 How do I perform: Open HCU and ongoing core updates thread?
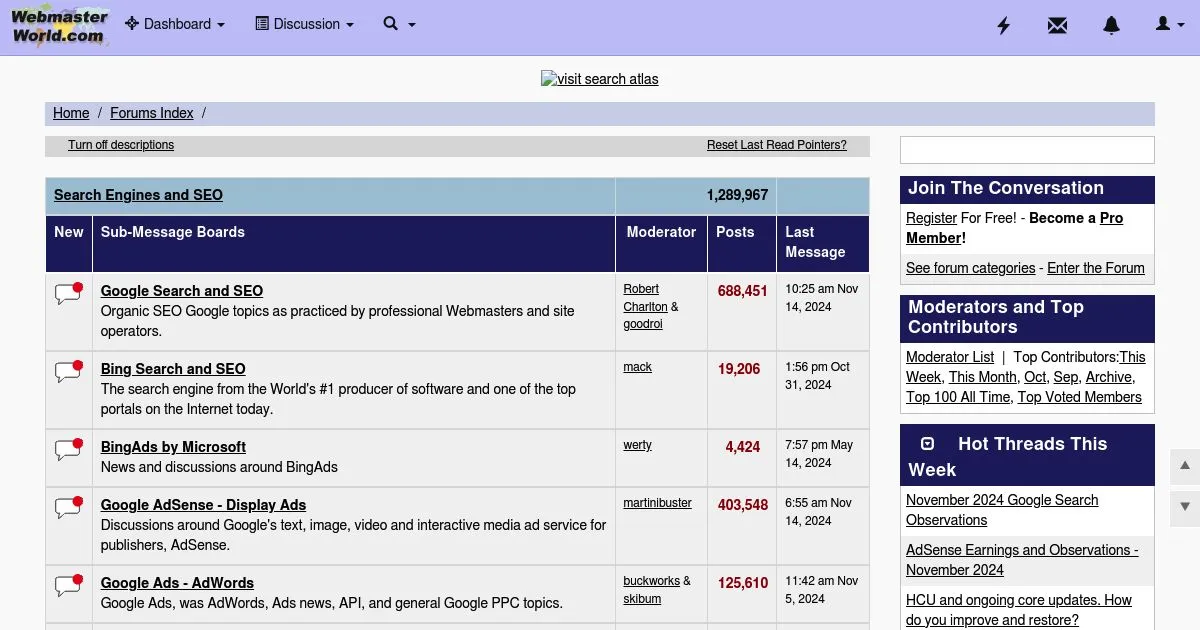[1019, 610]
